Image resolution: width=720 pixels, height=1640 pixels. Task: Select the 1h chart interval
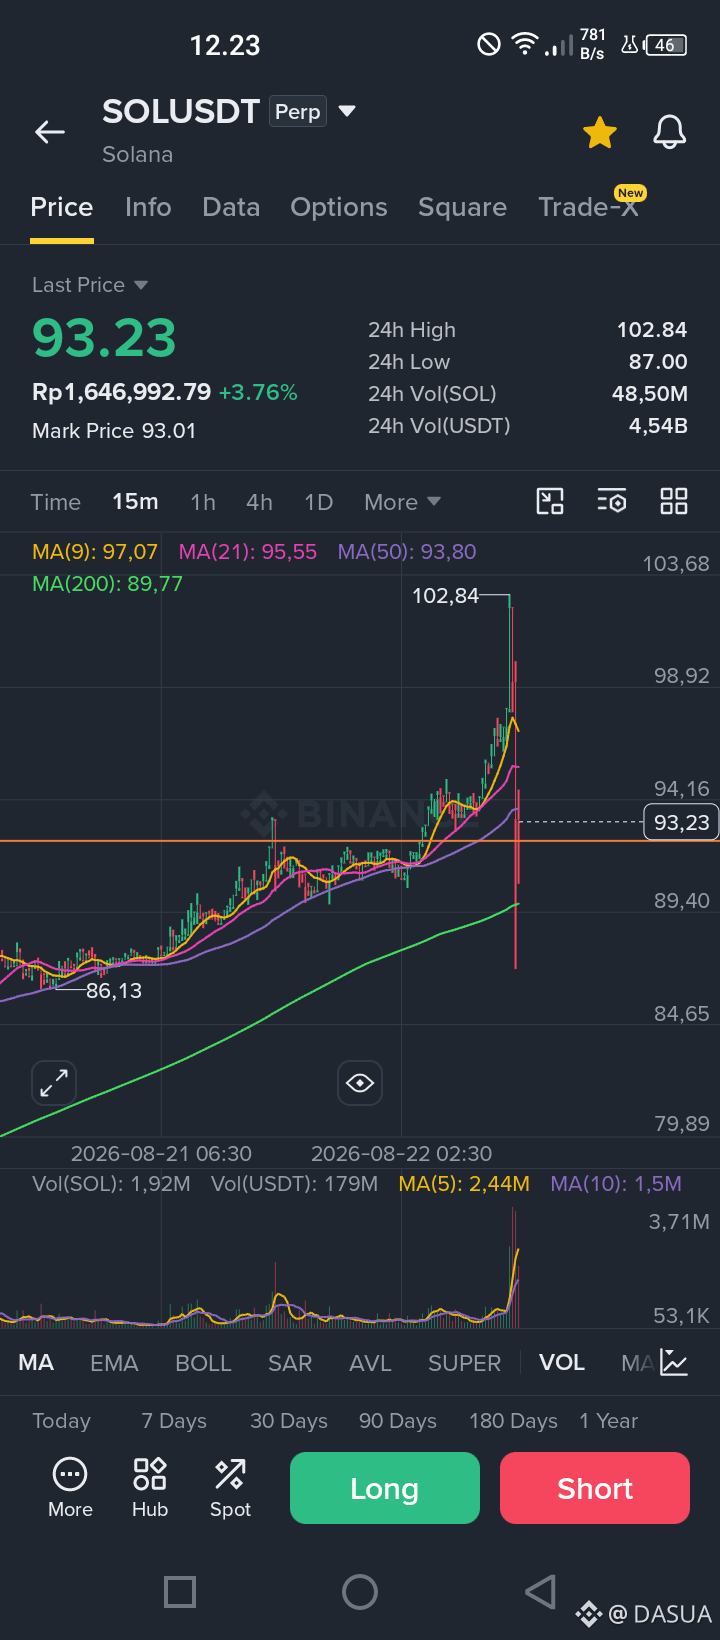pyautogui.click(x=203, y=502)
